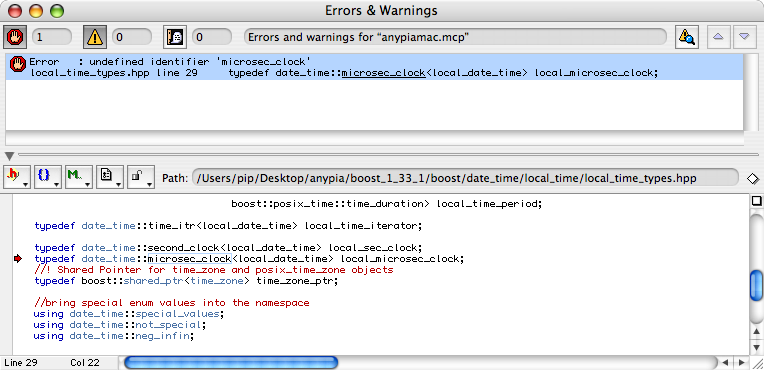
Task: Minimize the Errors & Warnings window
Action: click(x=36, y=10)
